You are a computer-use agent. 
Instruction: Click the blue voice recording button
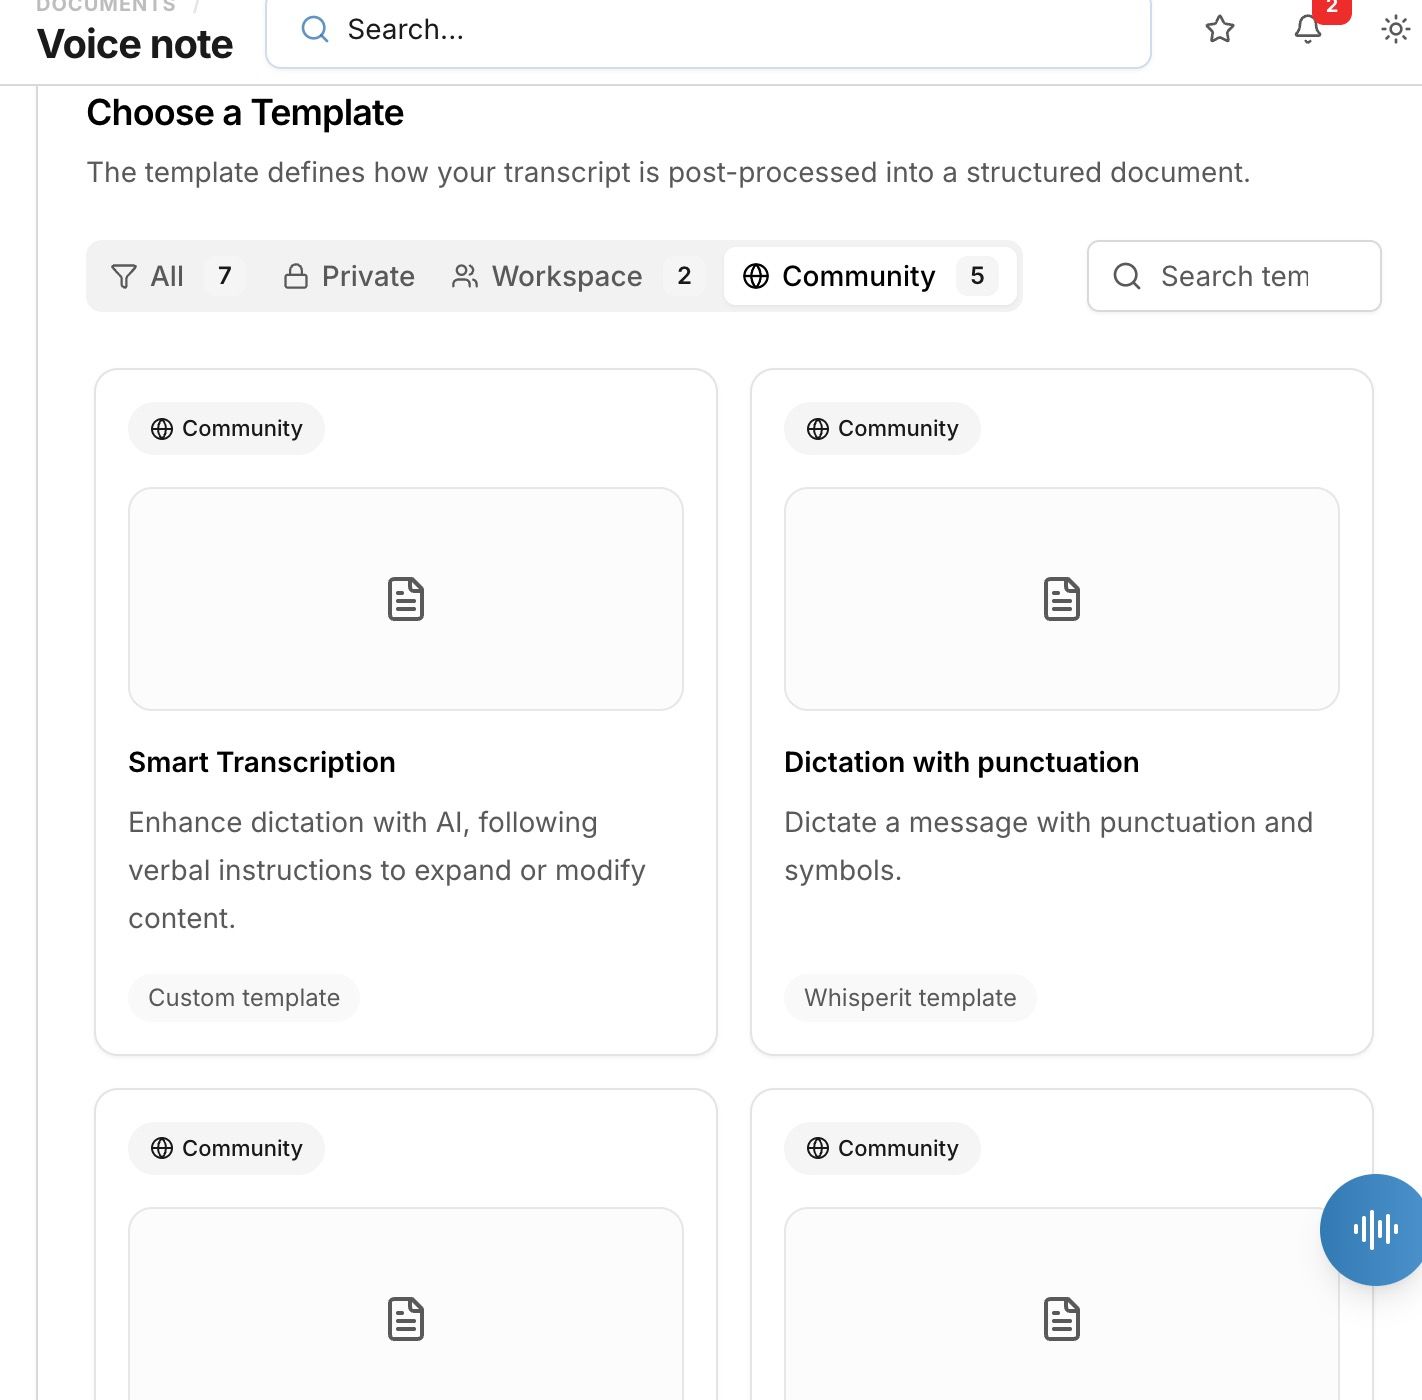(1375, 1229)
